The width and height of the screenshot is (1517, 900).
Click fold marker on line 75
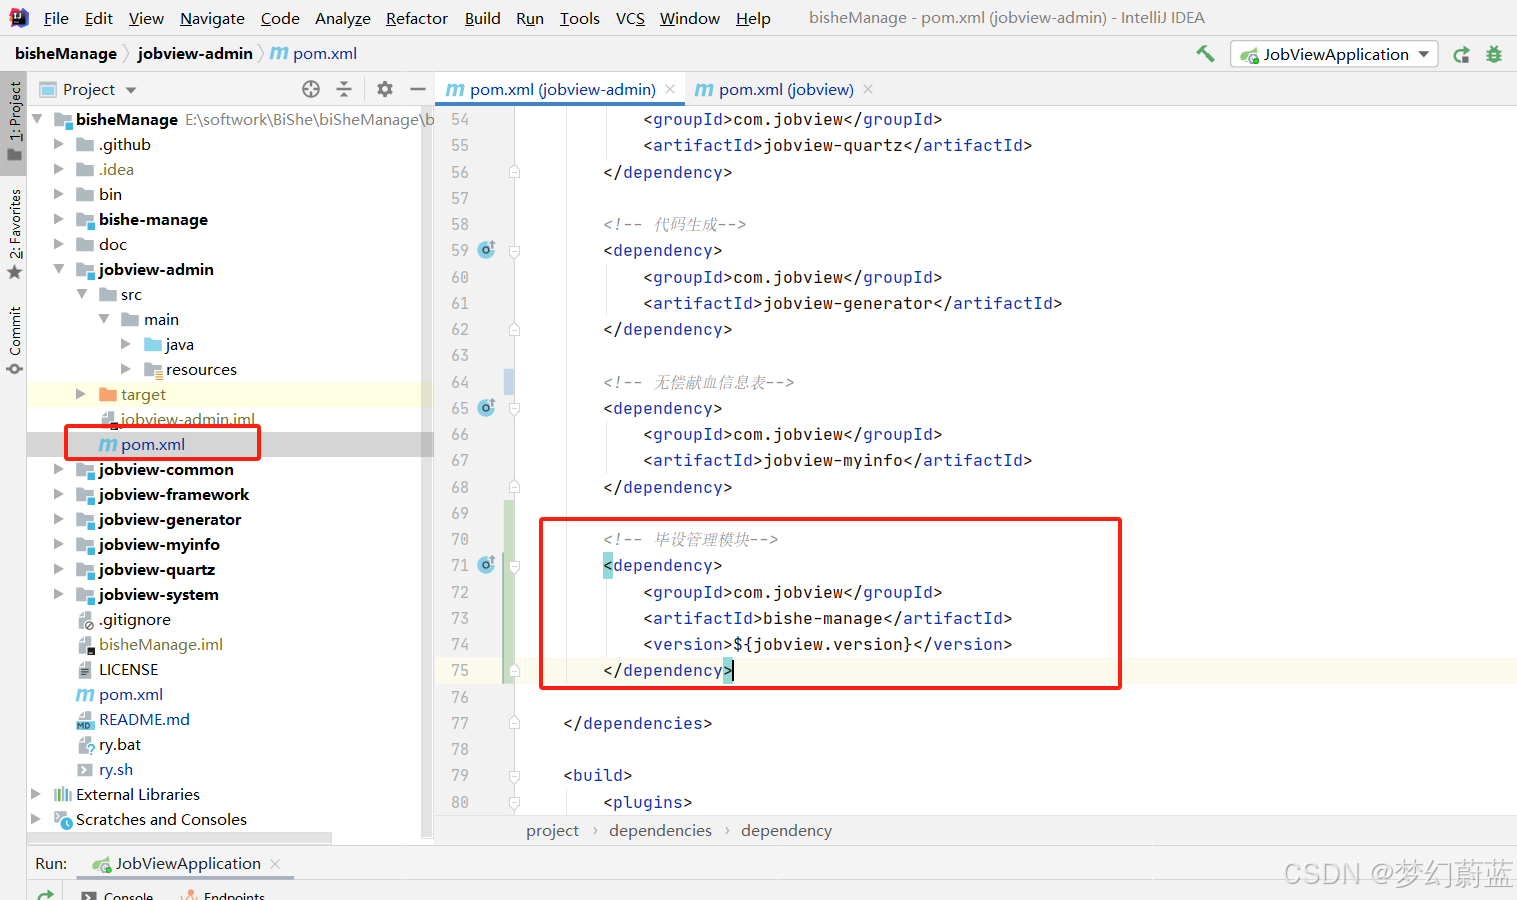[514, 670]
